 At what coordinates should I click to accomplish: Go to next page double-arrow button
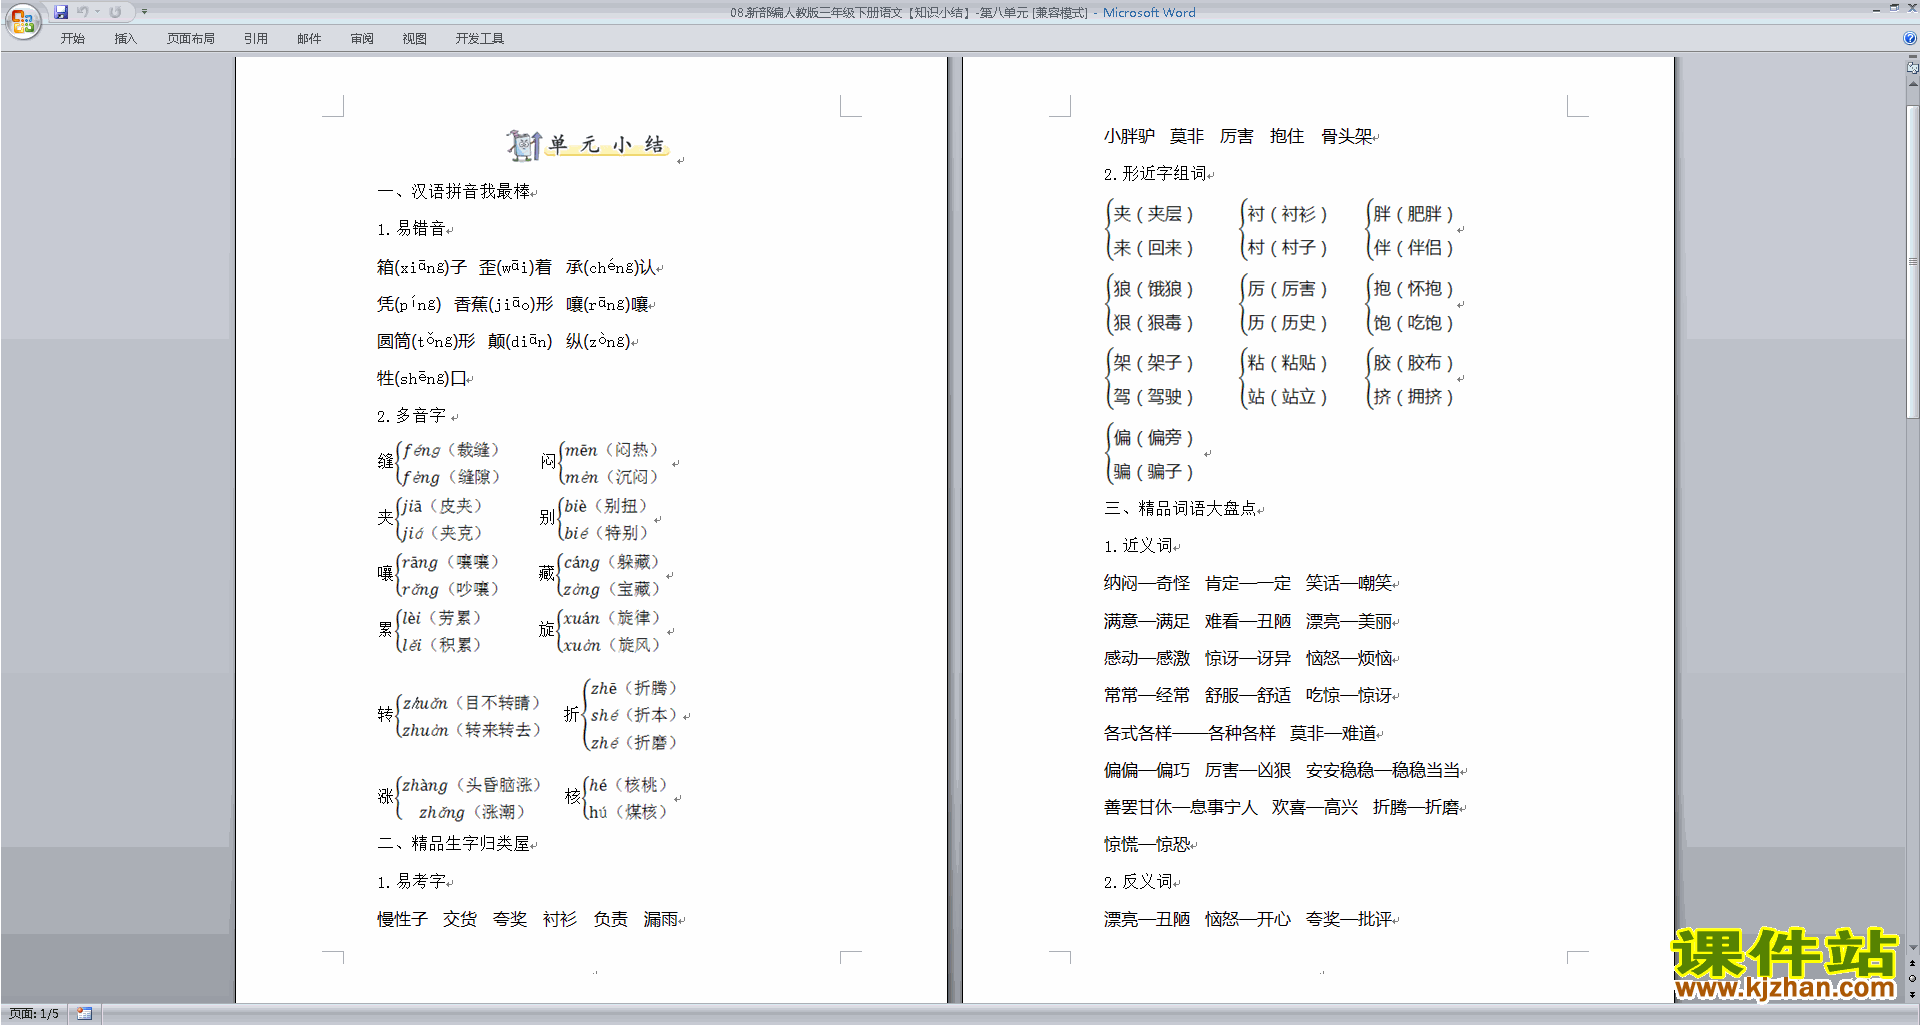click(x=1913, y=994)
